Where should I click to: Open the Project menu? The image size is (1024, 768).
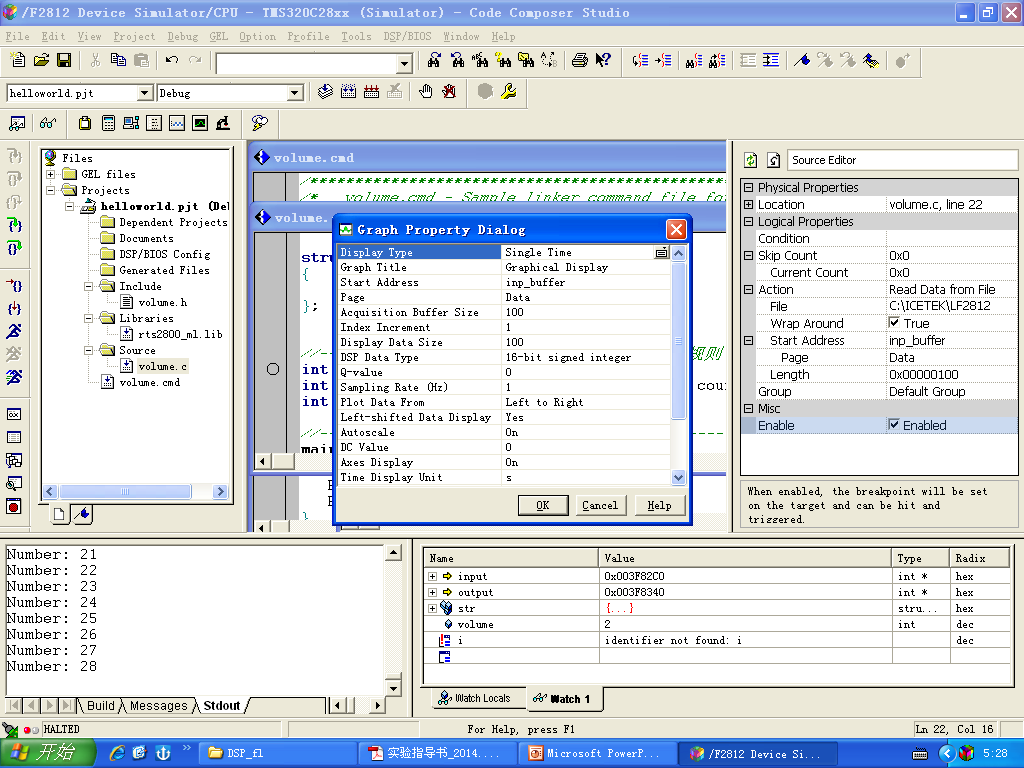(x=134, y=37)
